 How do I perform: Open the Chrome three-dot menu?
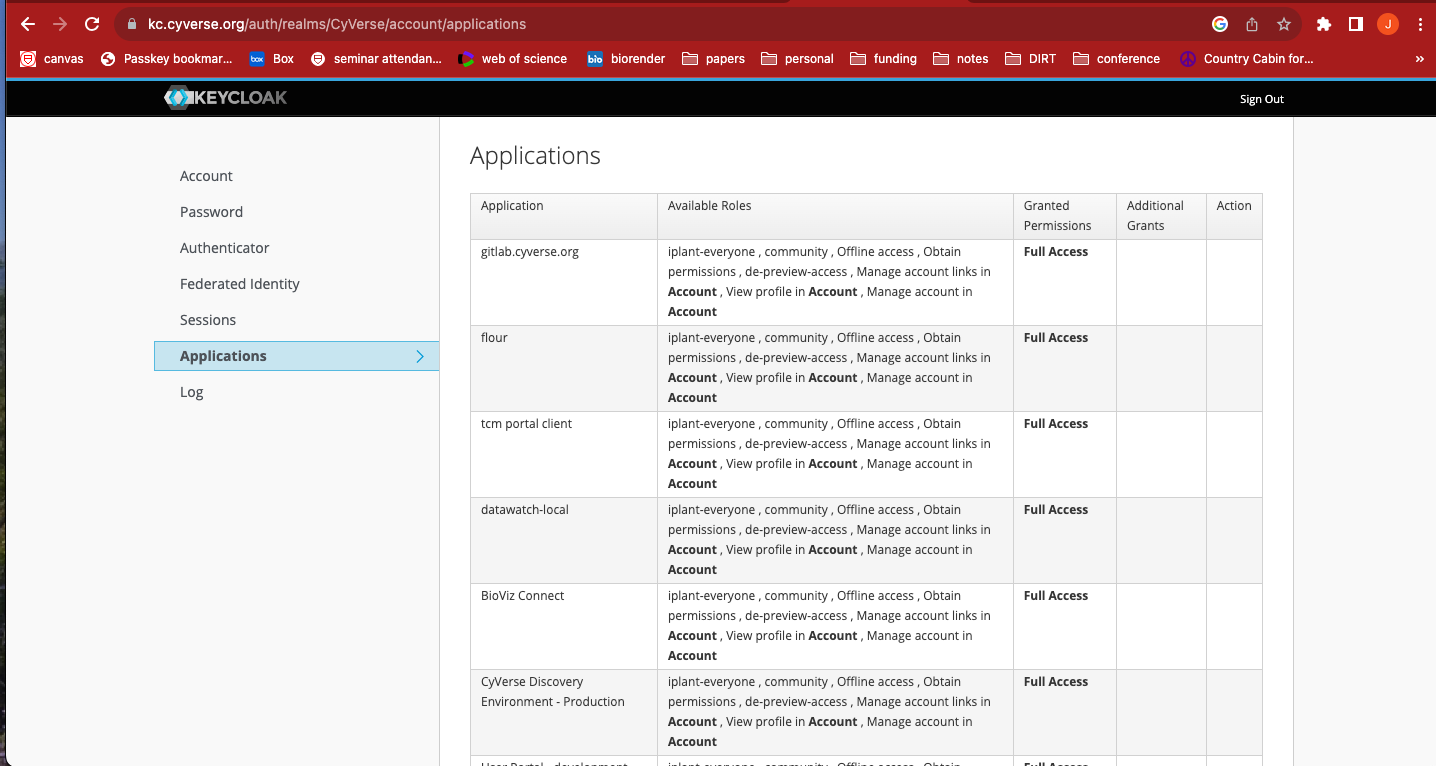click(x=1421, y=24)
